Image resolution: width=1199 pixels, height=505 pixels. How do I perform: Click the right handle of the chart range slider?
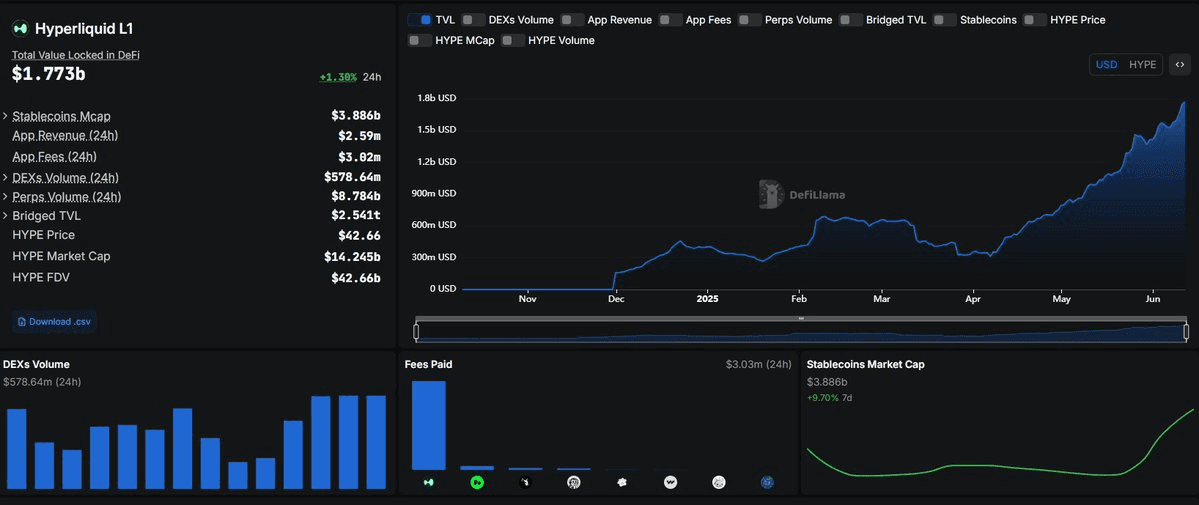click(1186, 331)
